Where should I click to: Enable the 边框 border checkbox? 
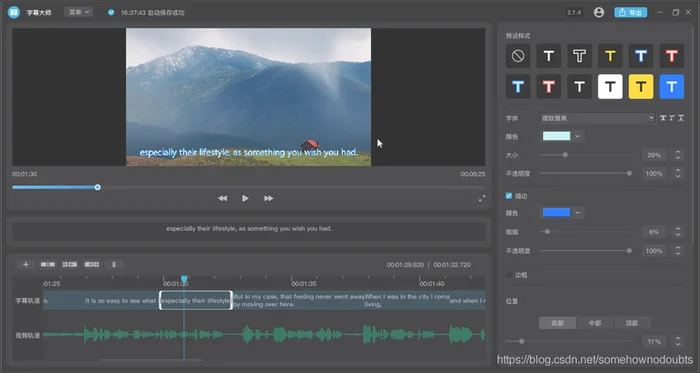509,275
